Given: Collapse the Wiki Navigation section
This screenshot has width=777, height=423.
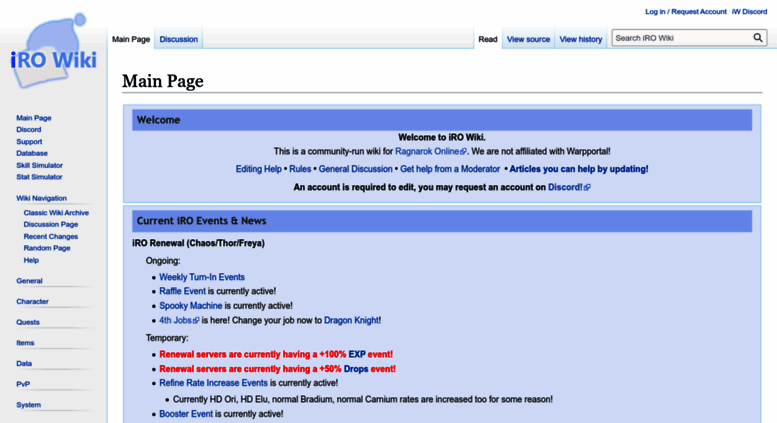Looking at the screenshot, I should coord(41,198).
